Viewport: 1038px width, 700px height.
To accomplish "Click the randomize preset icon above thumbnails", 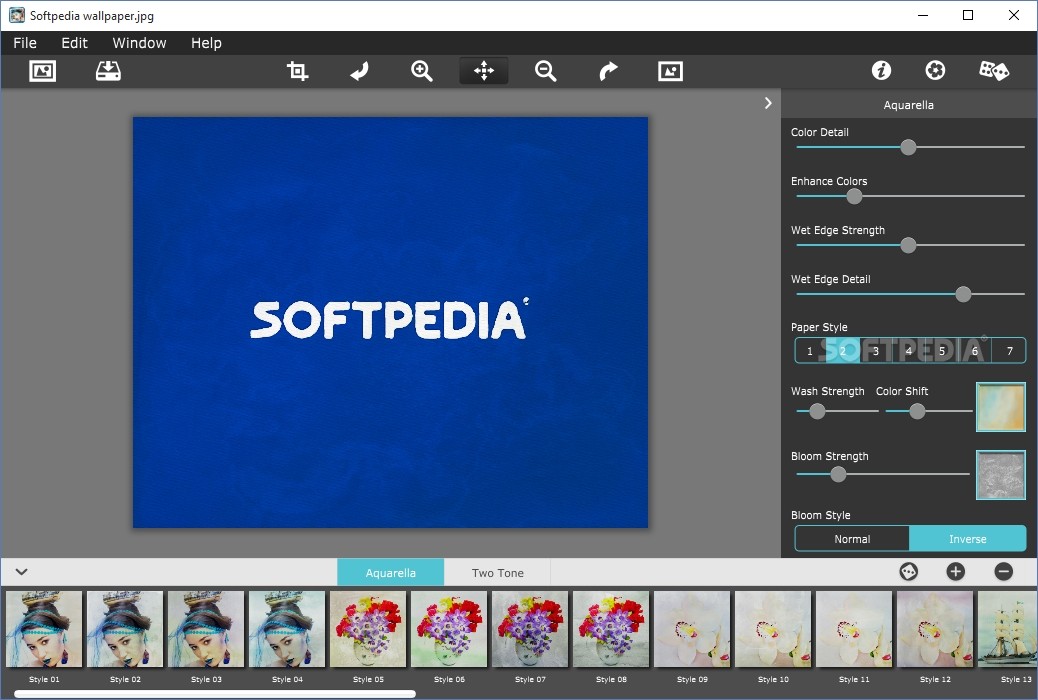I will [x=908, y=572].
